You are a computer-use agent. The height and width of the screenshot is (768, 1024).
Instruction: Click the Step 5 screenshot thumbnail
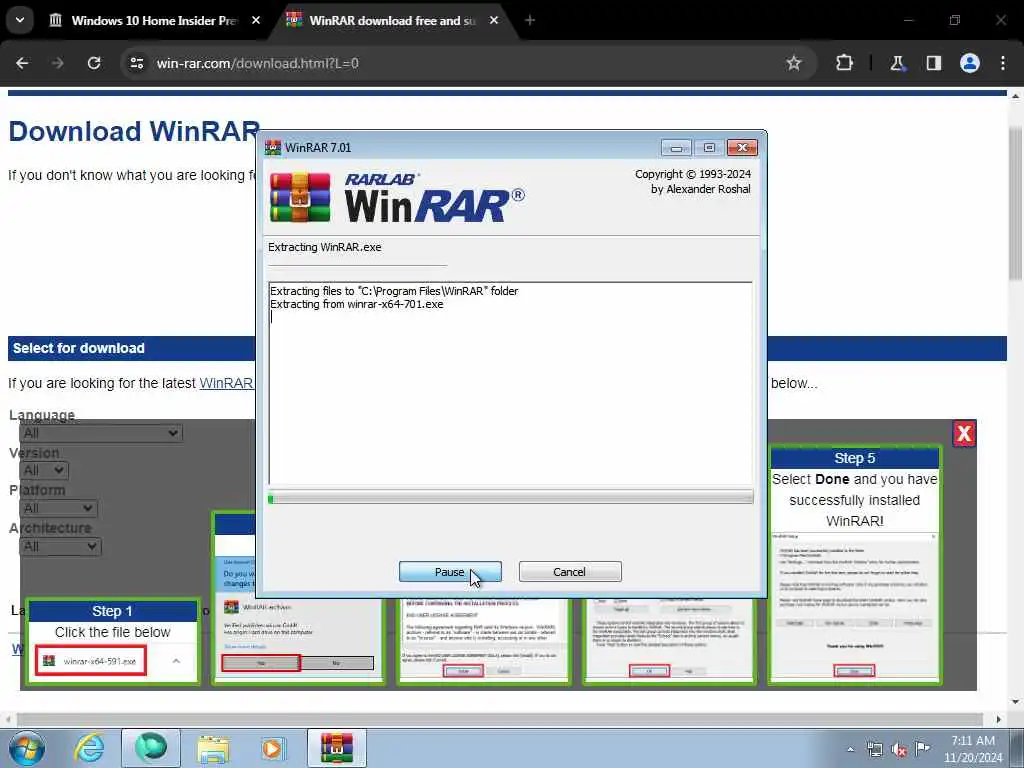[x=854, y=607]
